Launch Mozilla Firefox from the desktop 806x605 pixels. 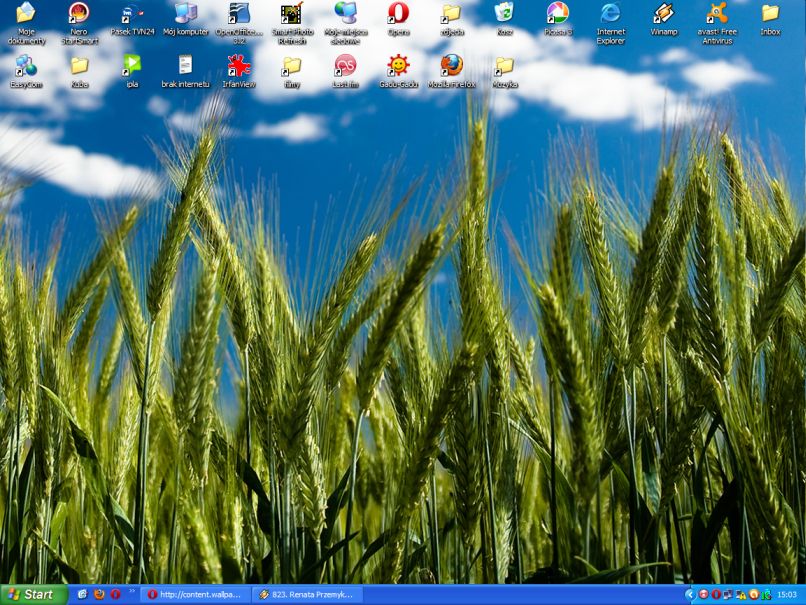tap(451, 66)
